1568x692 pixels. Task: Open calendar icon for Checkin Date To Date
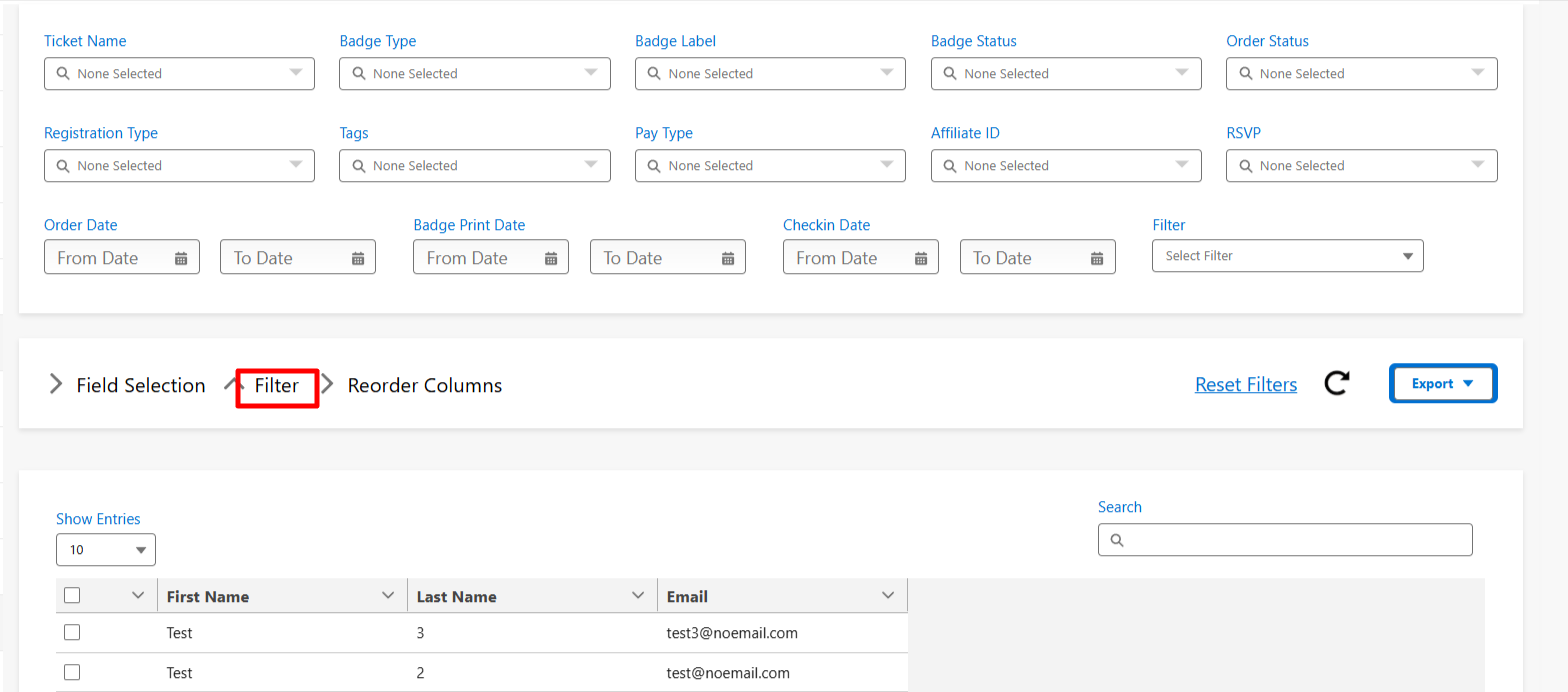[x=1097, y=258]
